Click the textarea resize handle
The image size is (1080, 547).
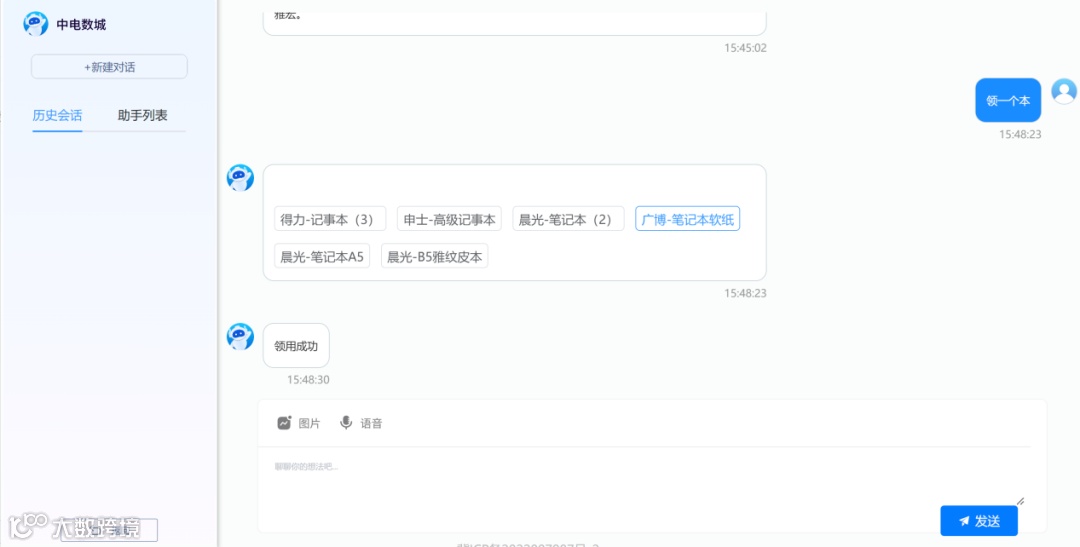[x=1020, y=502]
